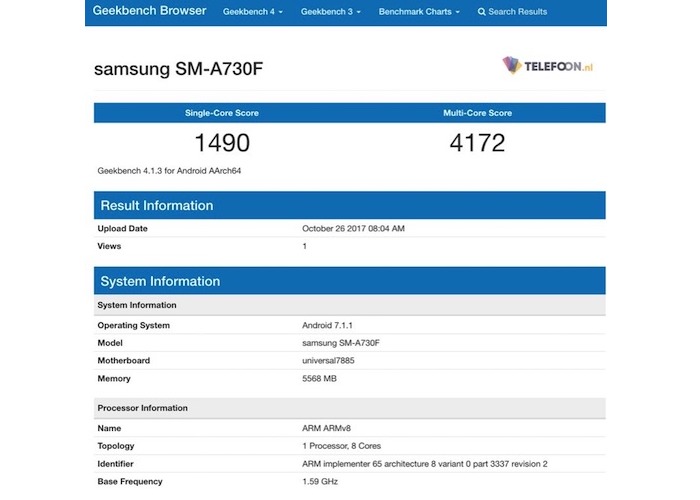Click the single-core score value 1490
Screen dimensions: 700x500
pyautogui.click(x=221, y=143)
